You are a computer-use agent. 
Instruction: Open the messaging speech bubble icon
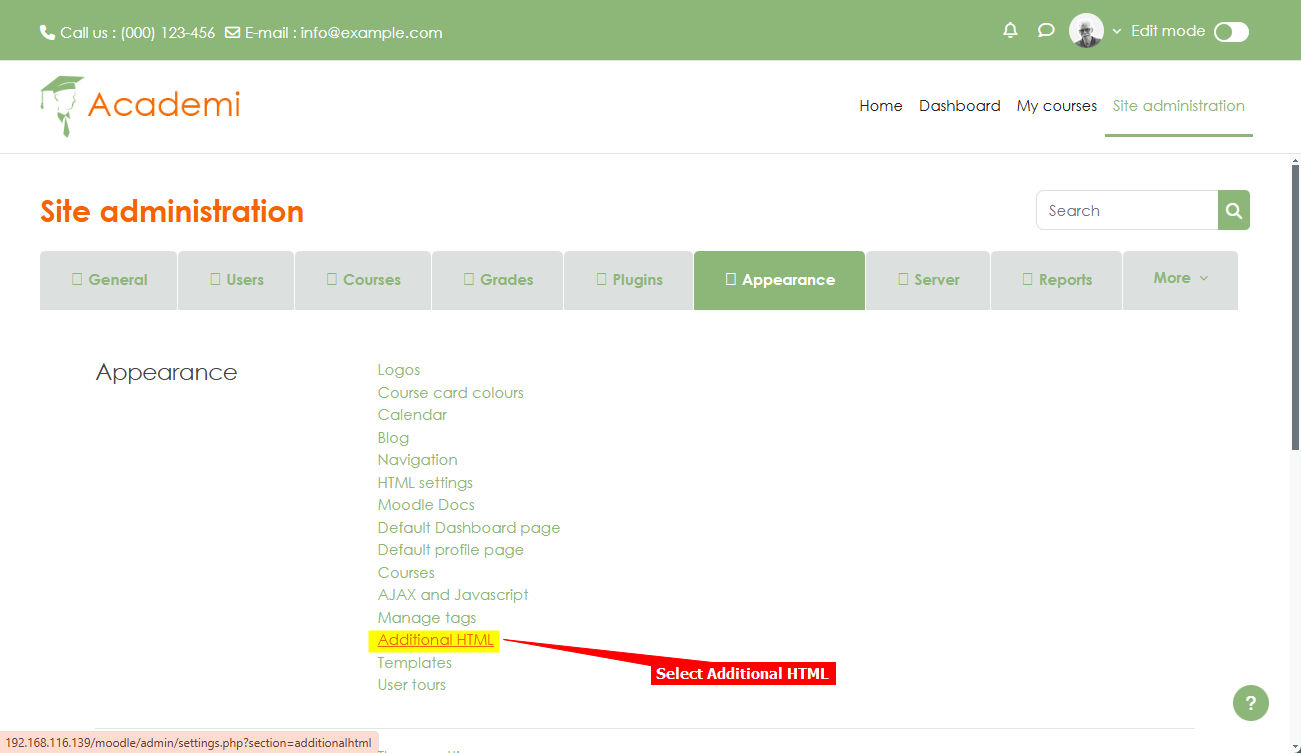1046,30
